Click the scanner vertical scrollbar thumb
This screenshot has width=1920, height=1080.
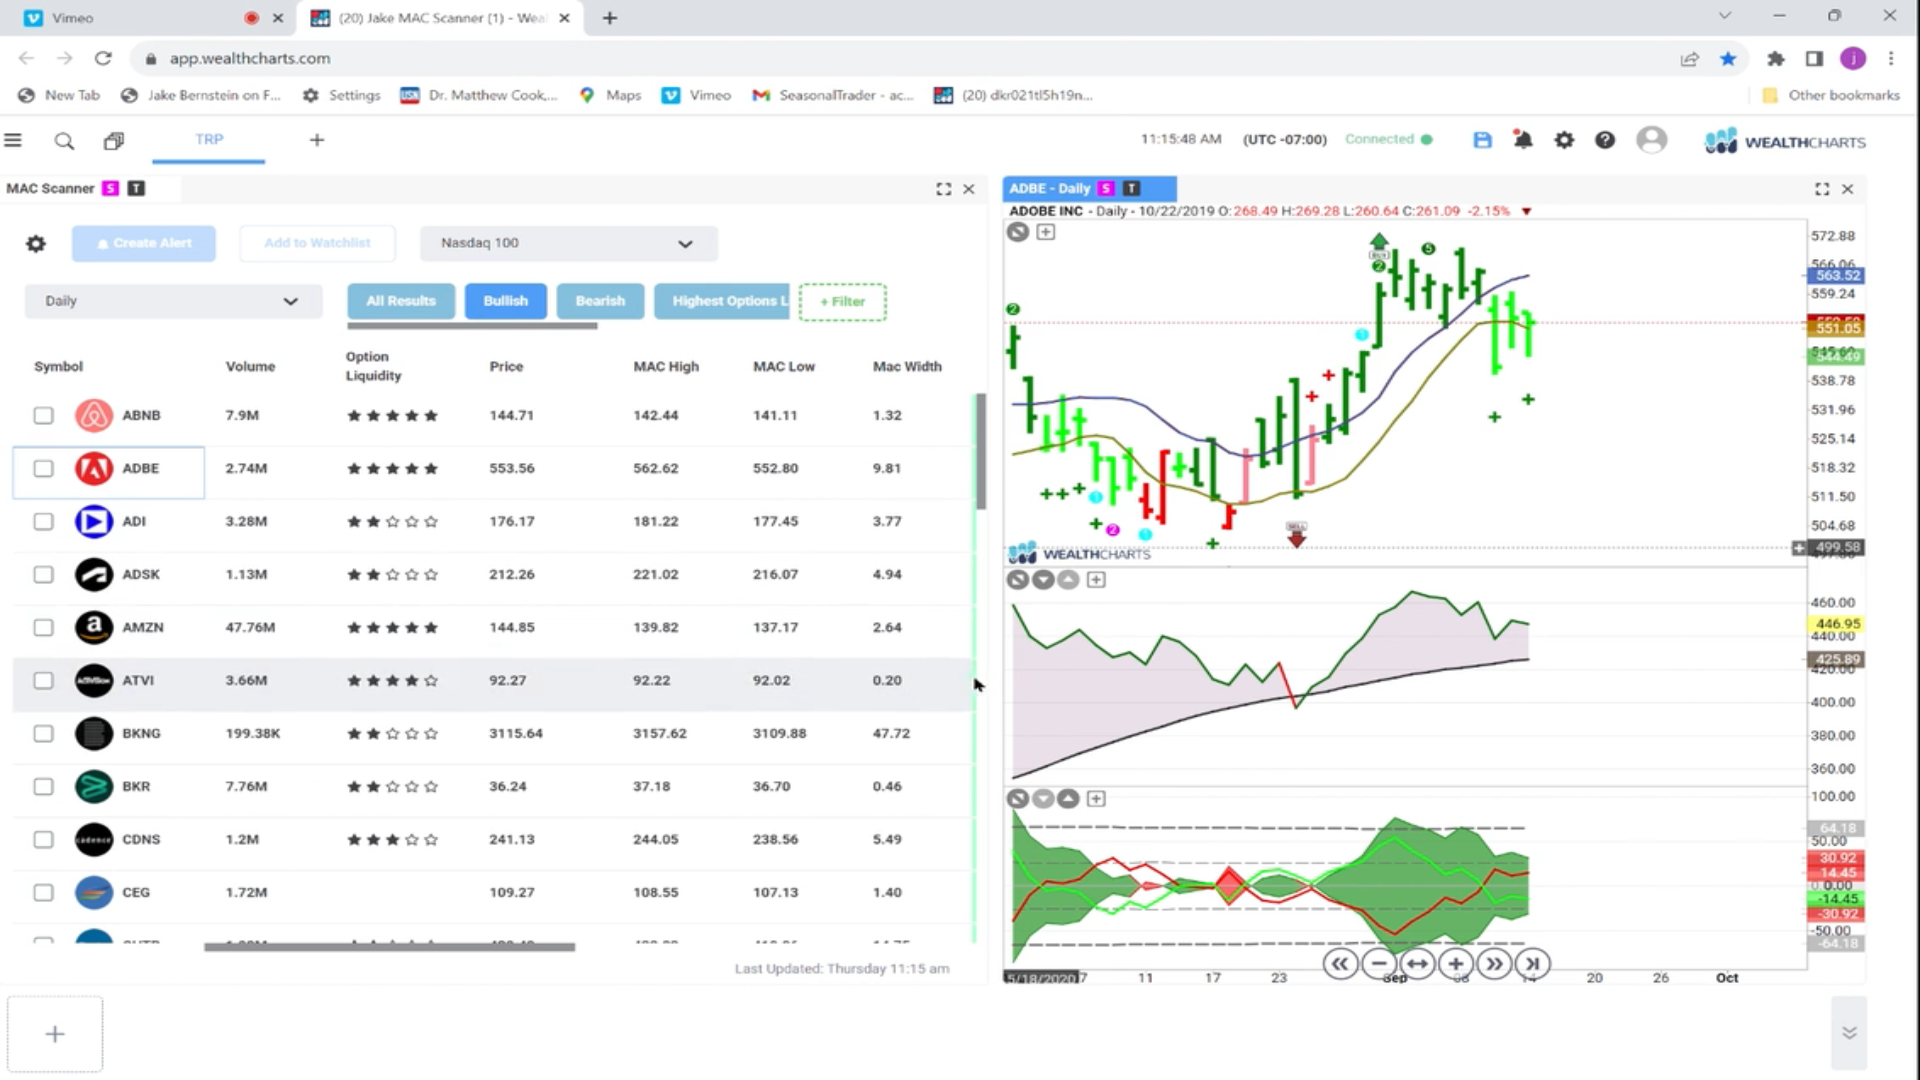click(981, 450)
